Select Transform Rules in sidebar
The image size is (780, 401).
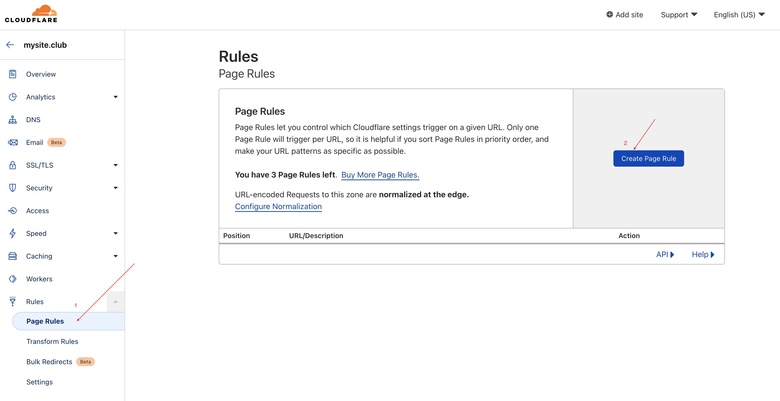tap(52, 342)
